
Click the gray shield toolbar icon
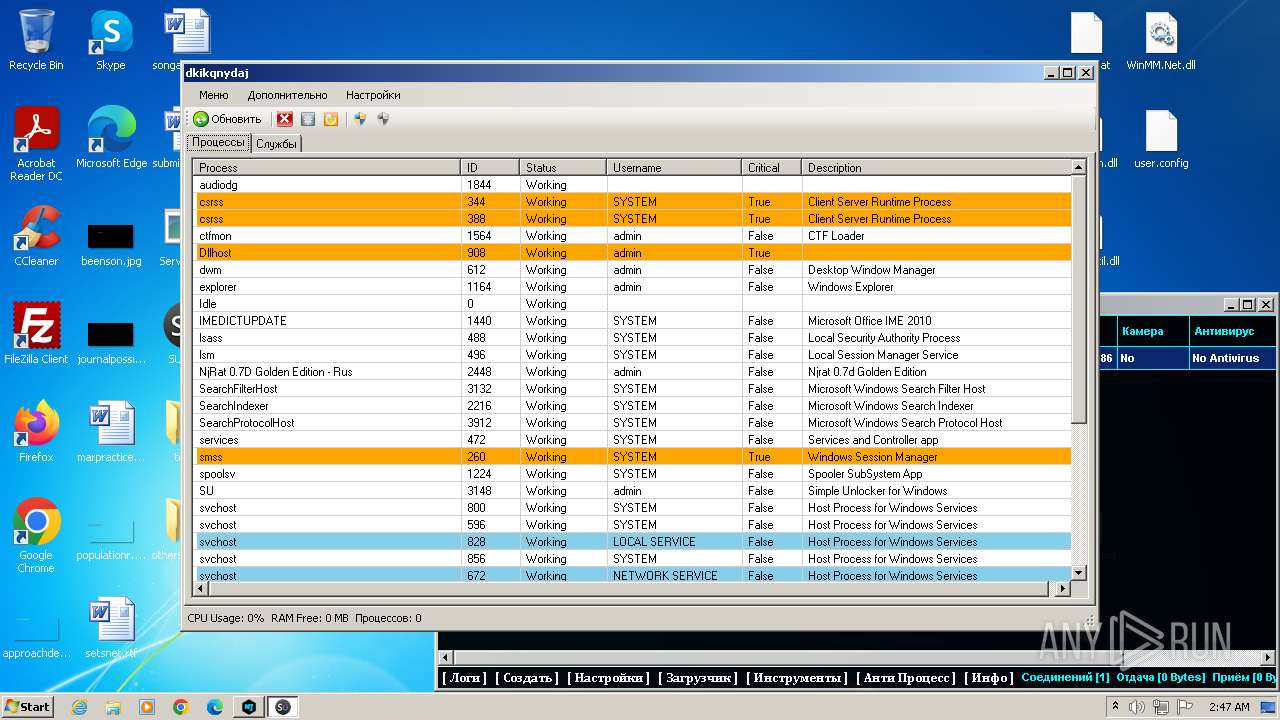point(383,119)
